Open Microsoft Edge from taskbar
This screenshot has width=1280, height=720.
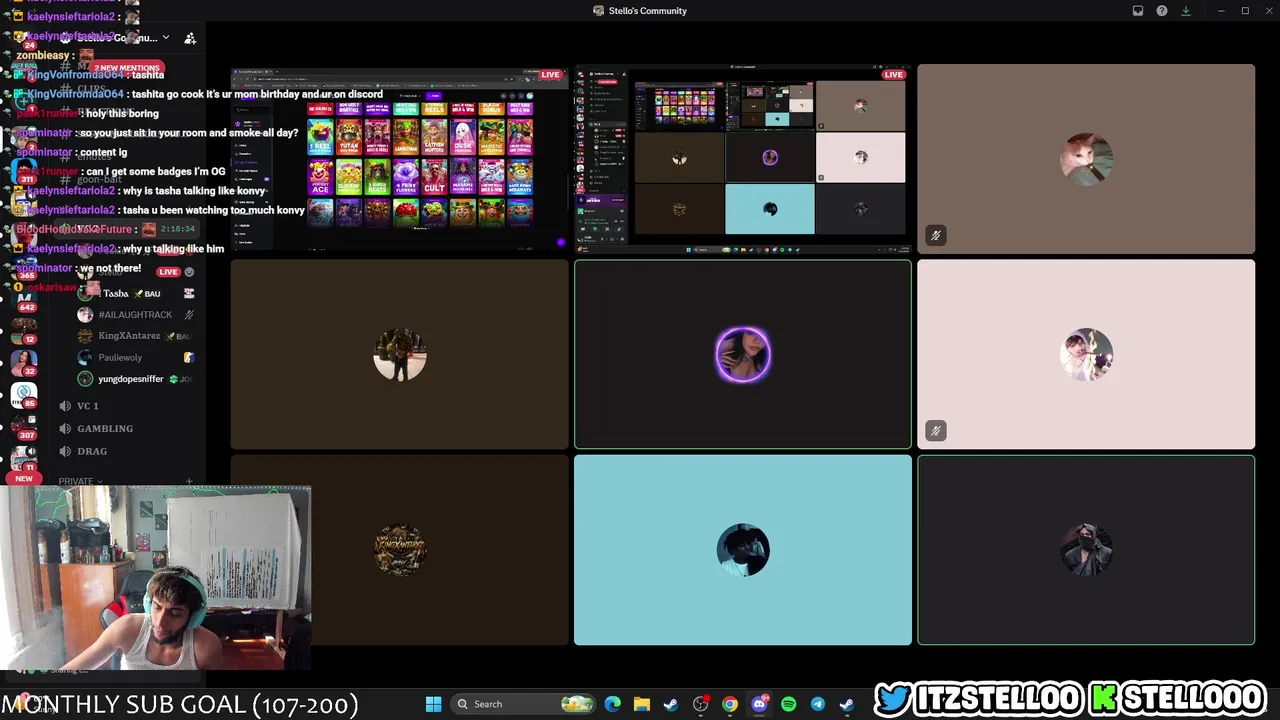point(613,704)
